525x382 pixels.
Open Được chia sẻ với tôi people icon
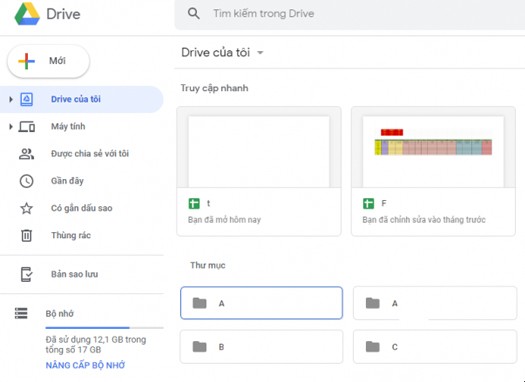pyautogui.click(x=26, y=154)
